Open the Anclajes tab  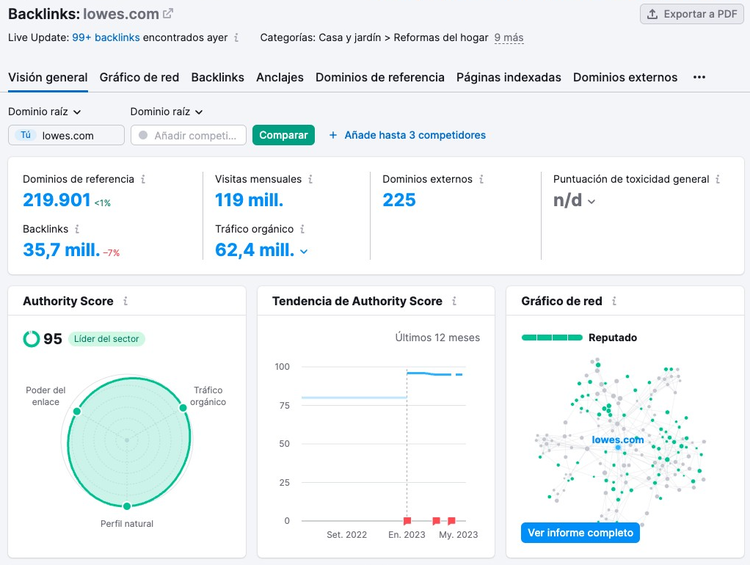(x=280, y=77)
